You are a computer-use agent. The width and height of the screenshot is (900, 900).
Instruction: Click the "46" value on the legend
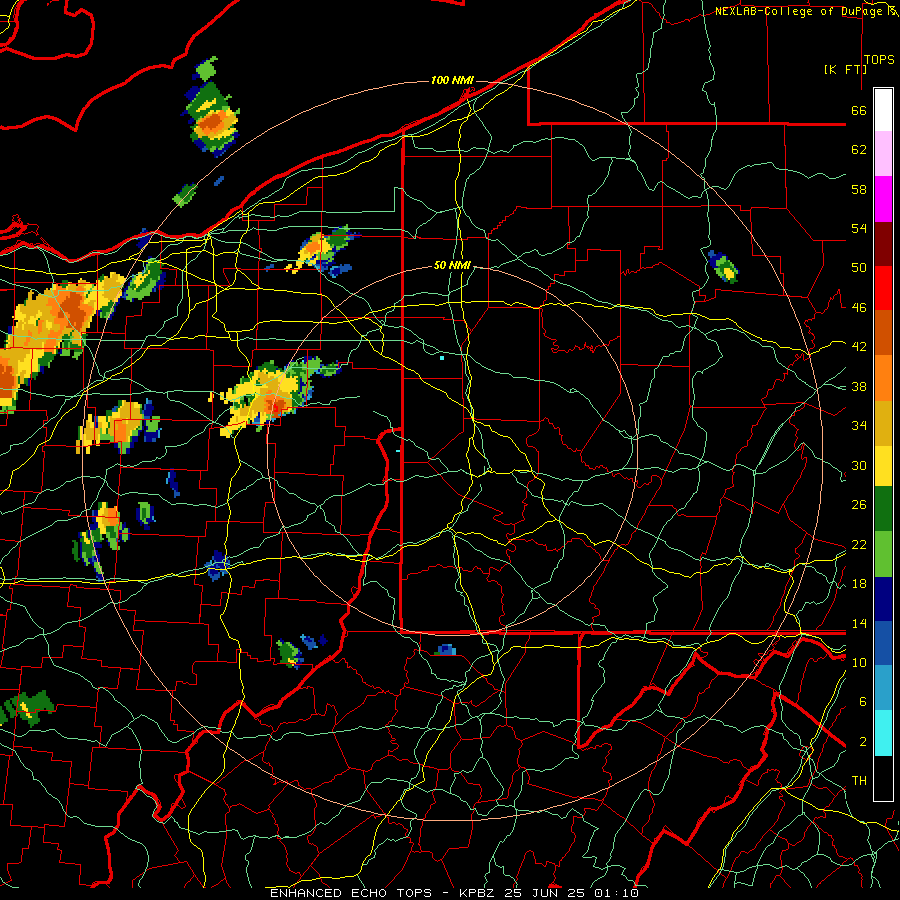(x=859, y=308)
